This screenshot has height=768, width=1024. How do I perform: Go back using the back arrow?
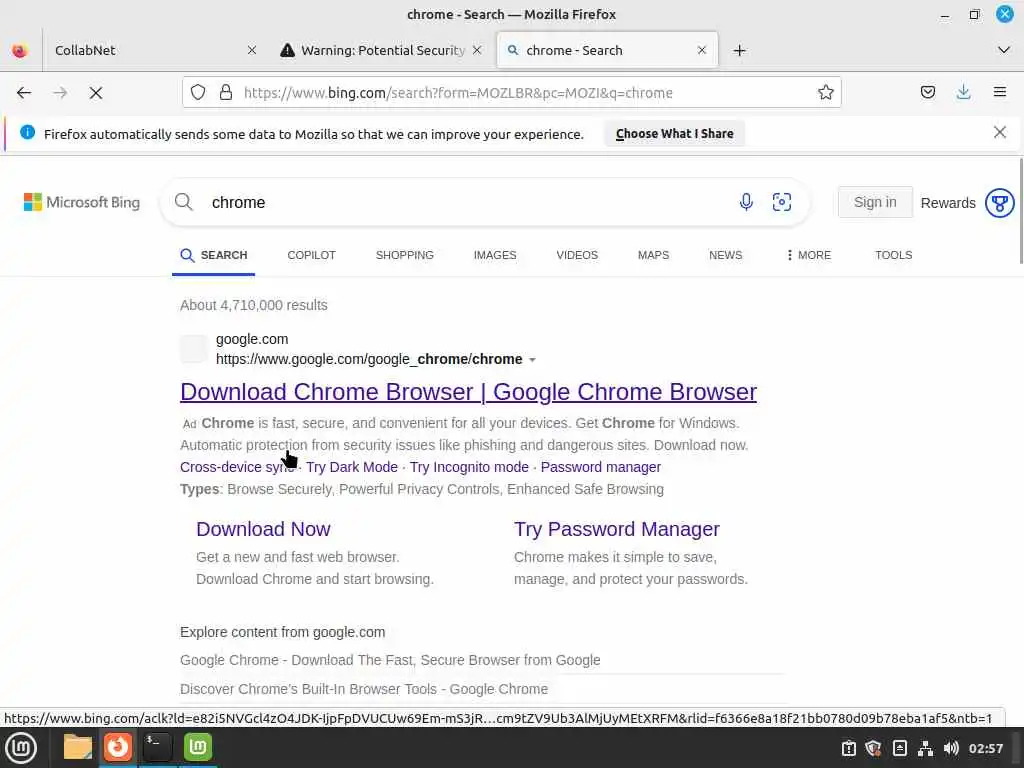click(24, 93)
